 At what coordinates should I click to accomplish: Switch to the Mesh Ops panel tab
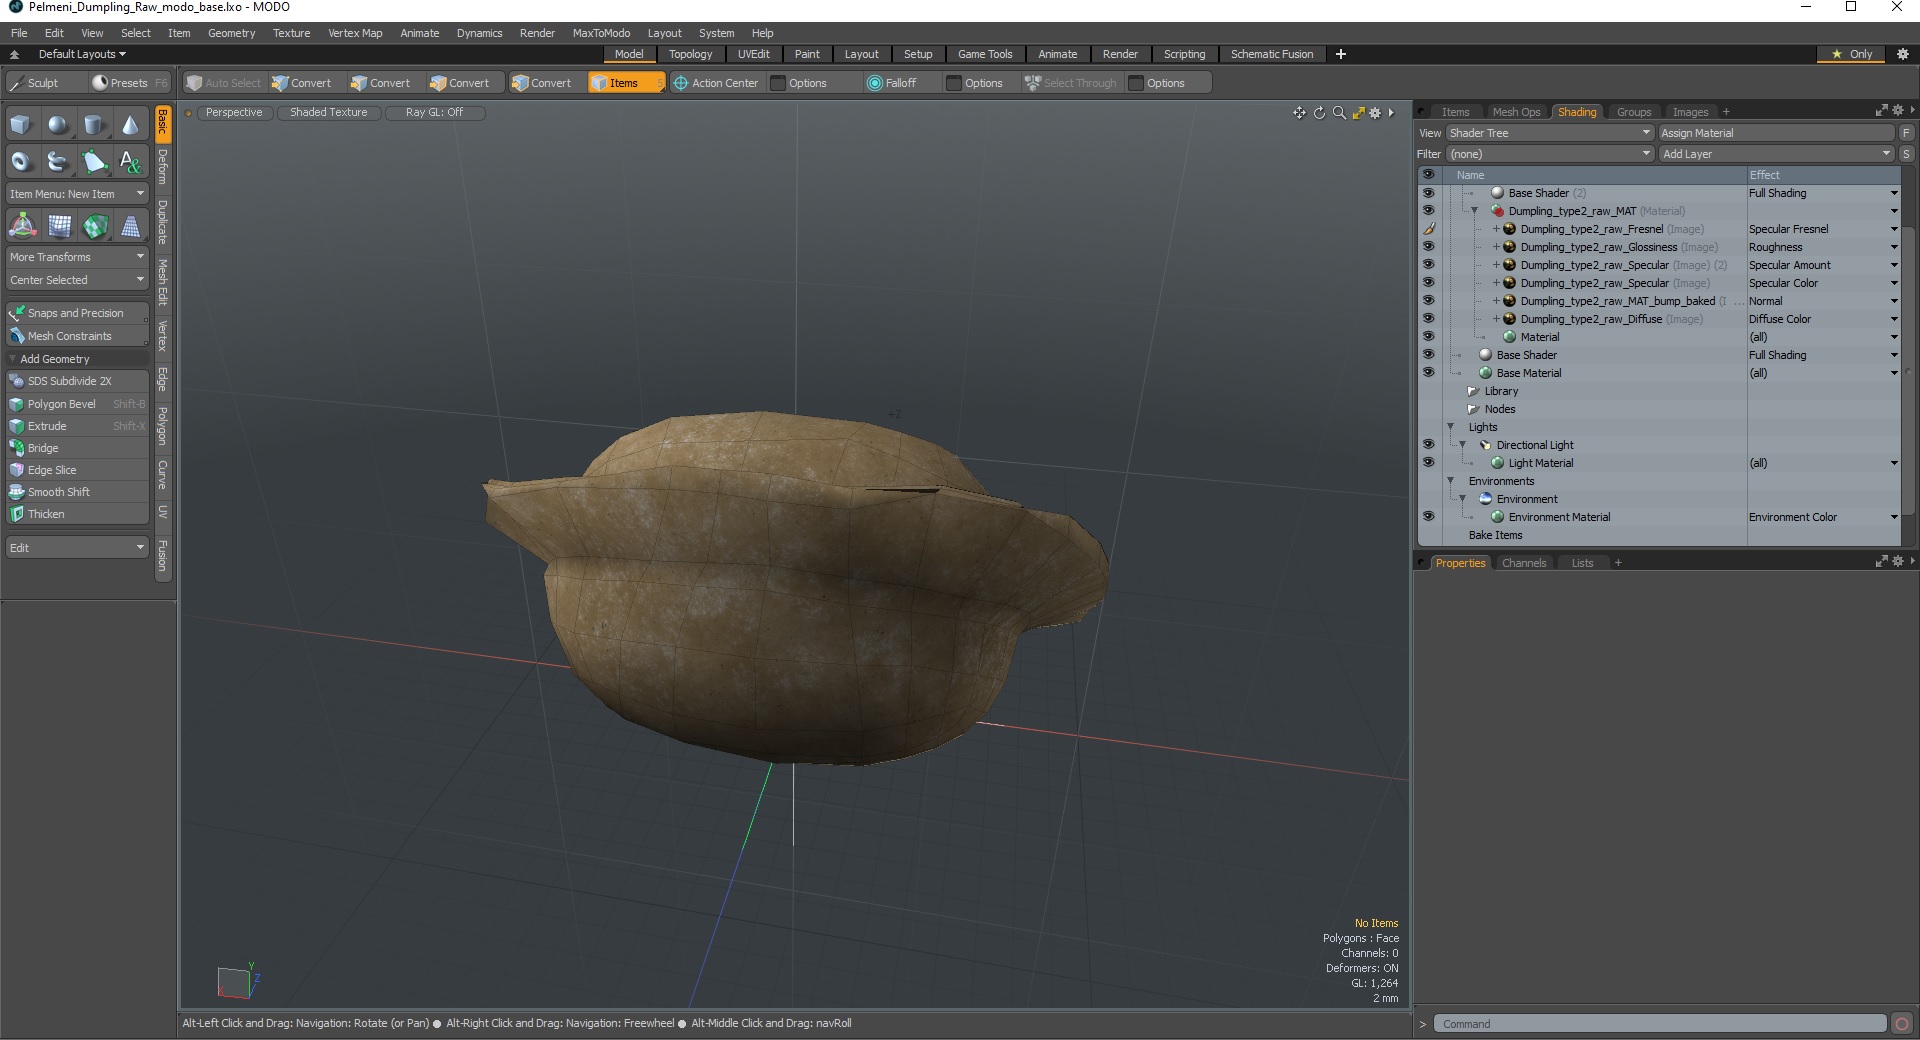1516,112
